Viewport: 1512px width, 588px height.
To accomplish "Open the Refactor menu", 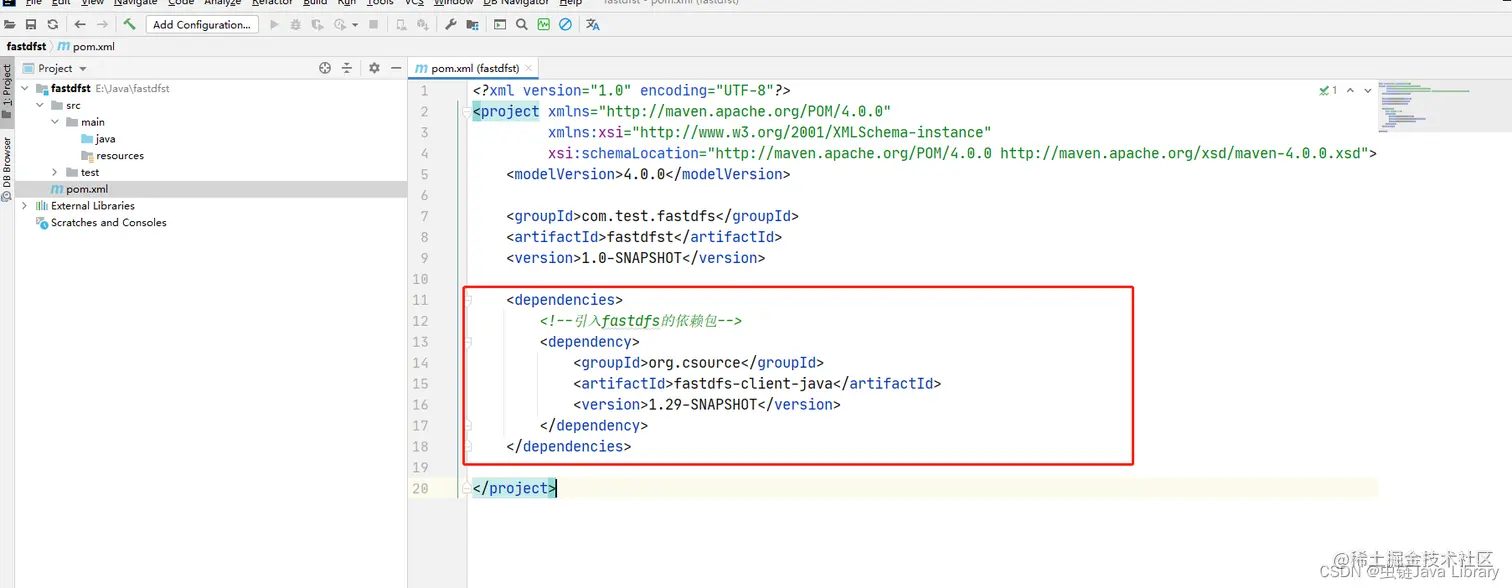I will 272,3.
